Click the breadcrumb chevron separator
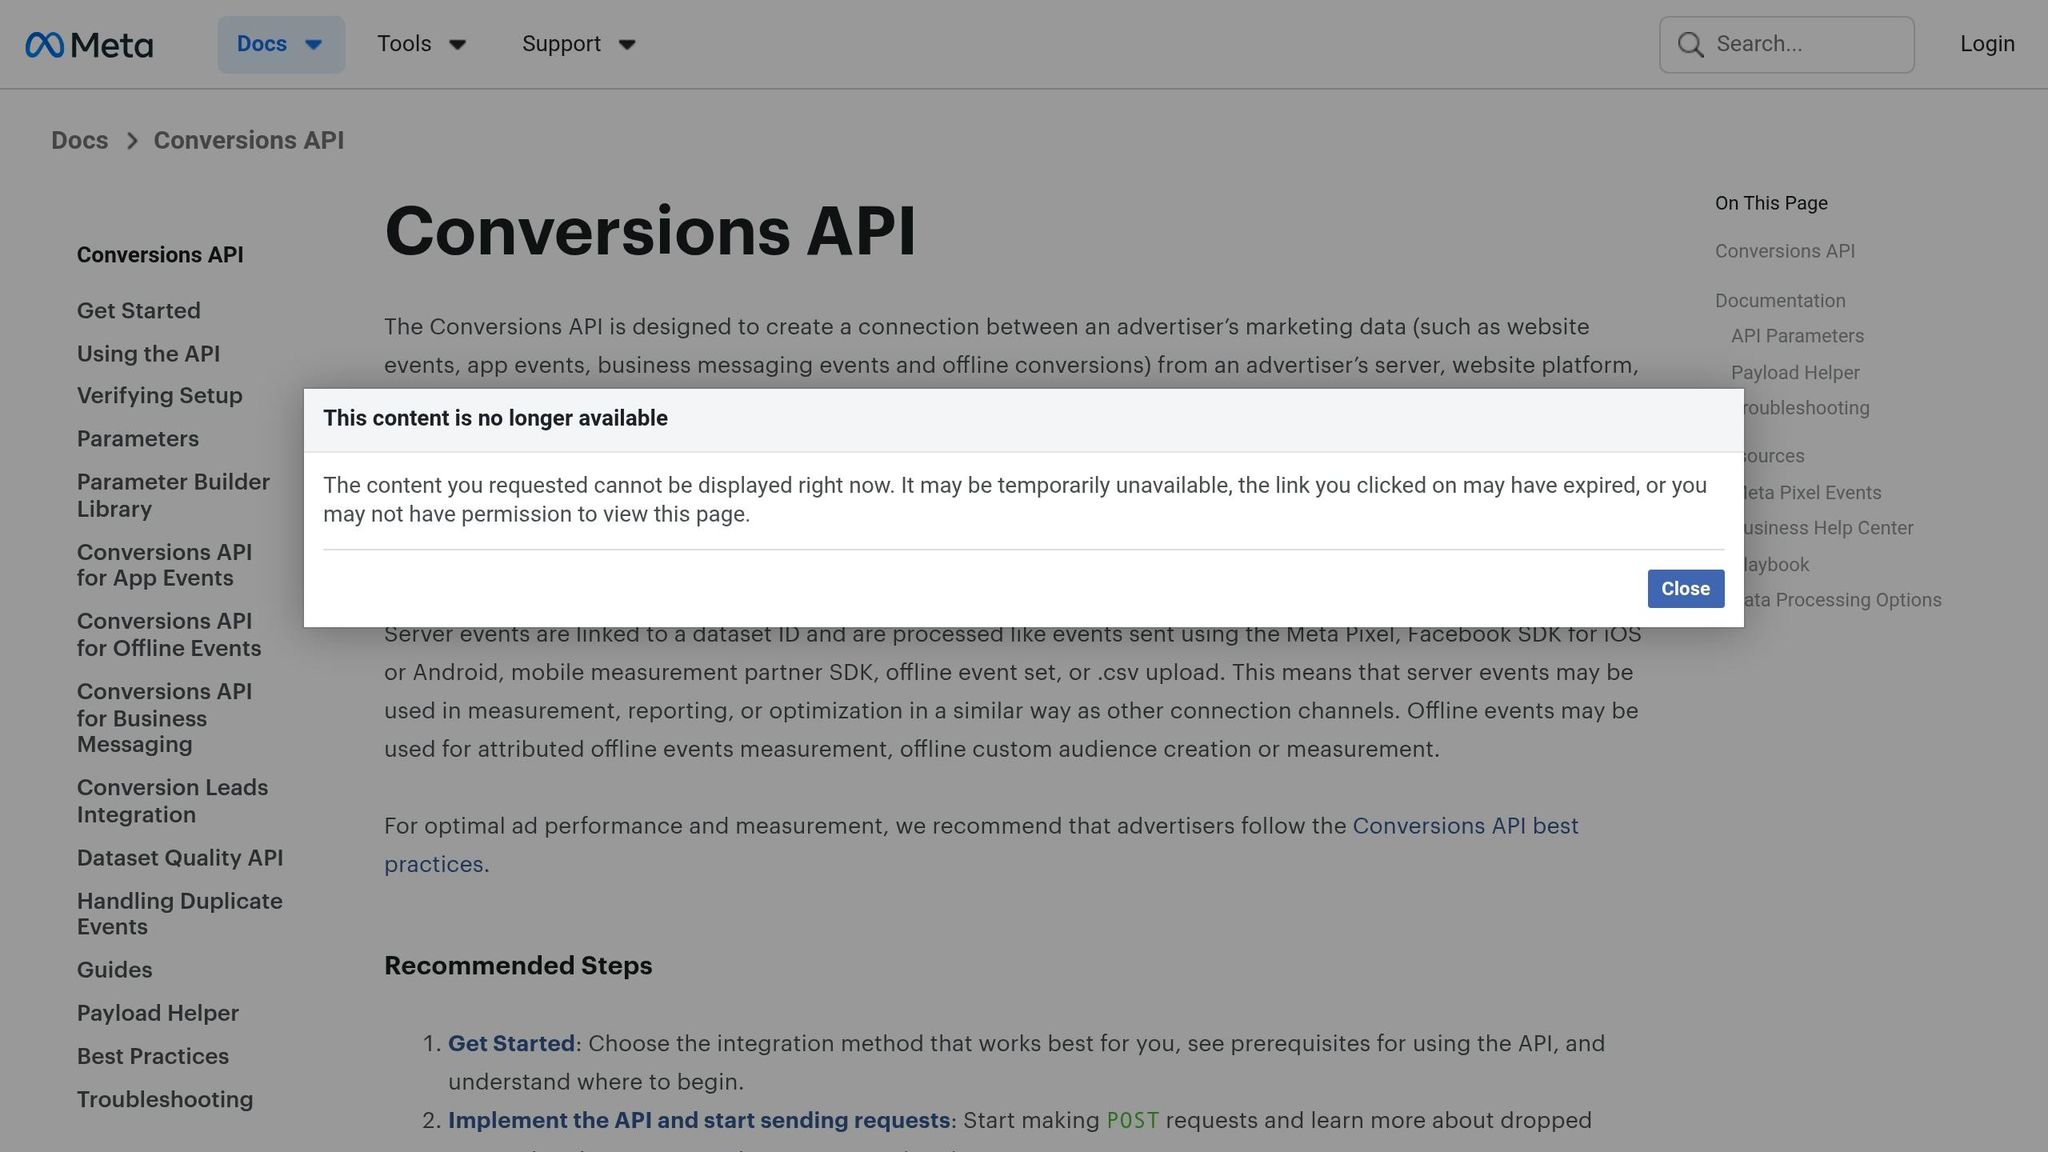The width and height of the screenshot is (2048, 1152). pyautogui.click(x=131, y=141)
